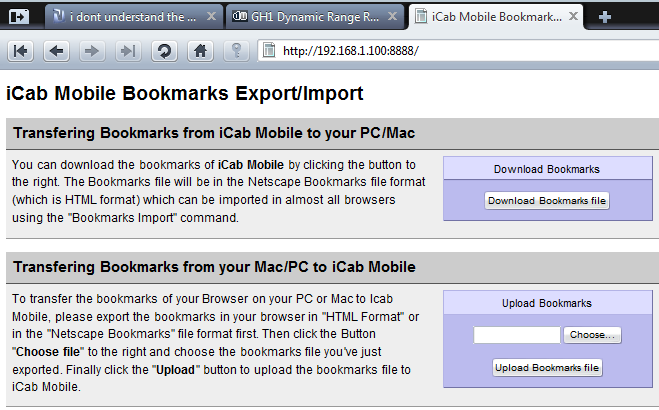This screenshot has height=410, width=659.
Task: Click Download Bookmarks file button
Action: coord(547,201)
